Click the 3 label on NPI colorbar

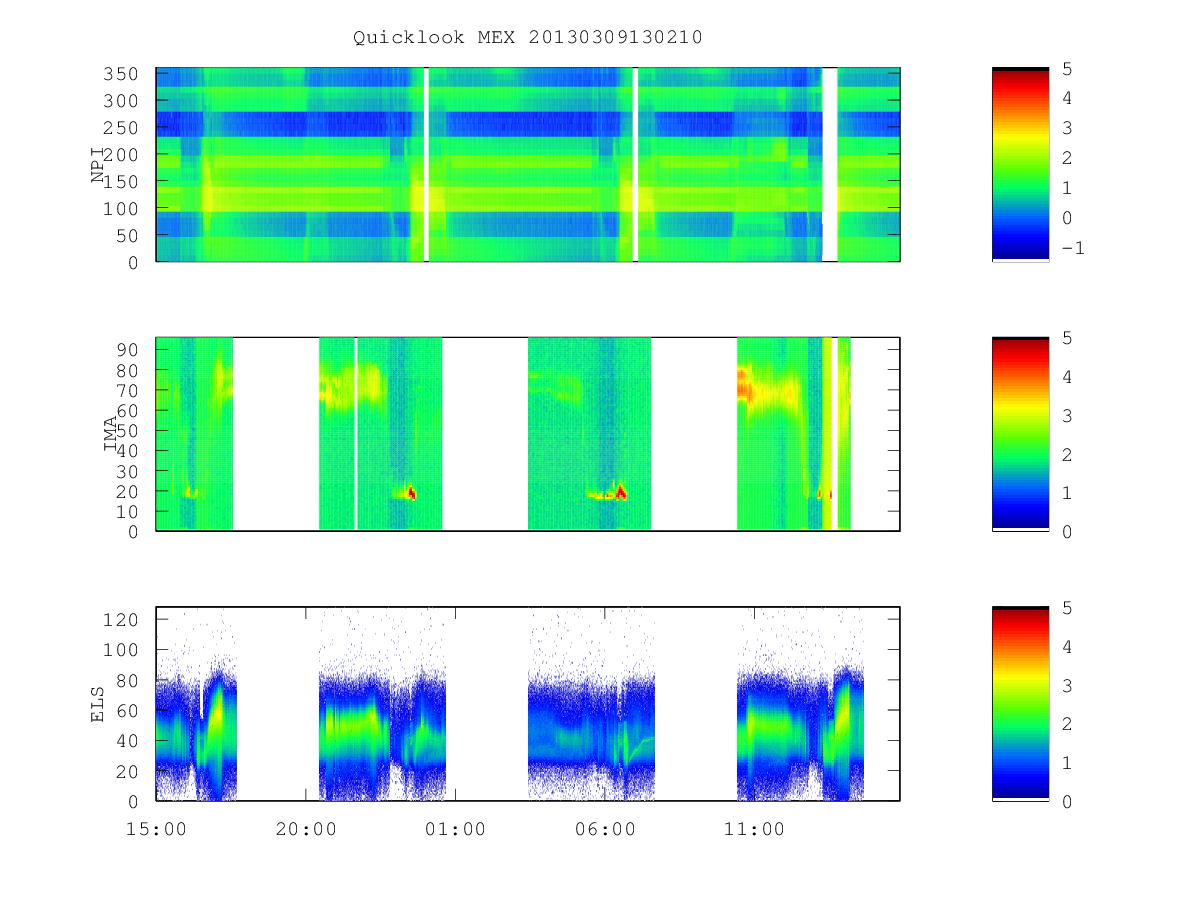click(x=1065, y=128)
